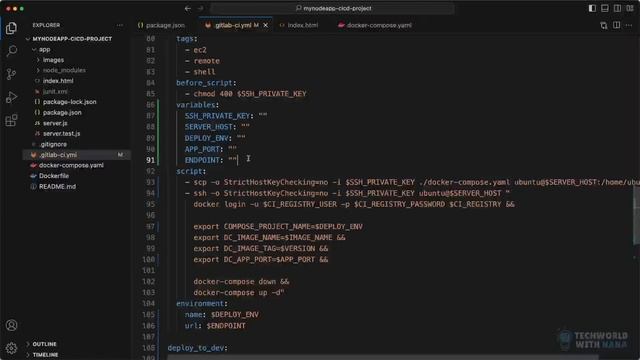Open the Search view in activity bar
Image resolution: width=640 pixels, height=360 pixels.
coord(11,51)
